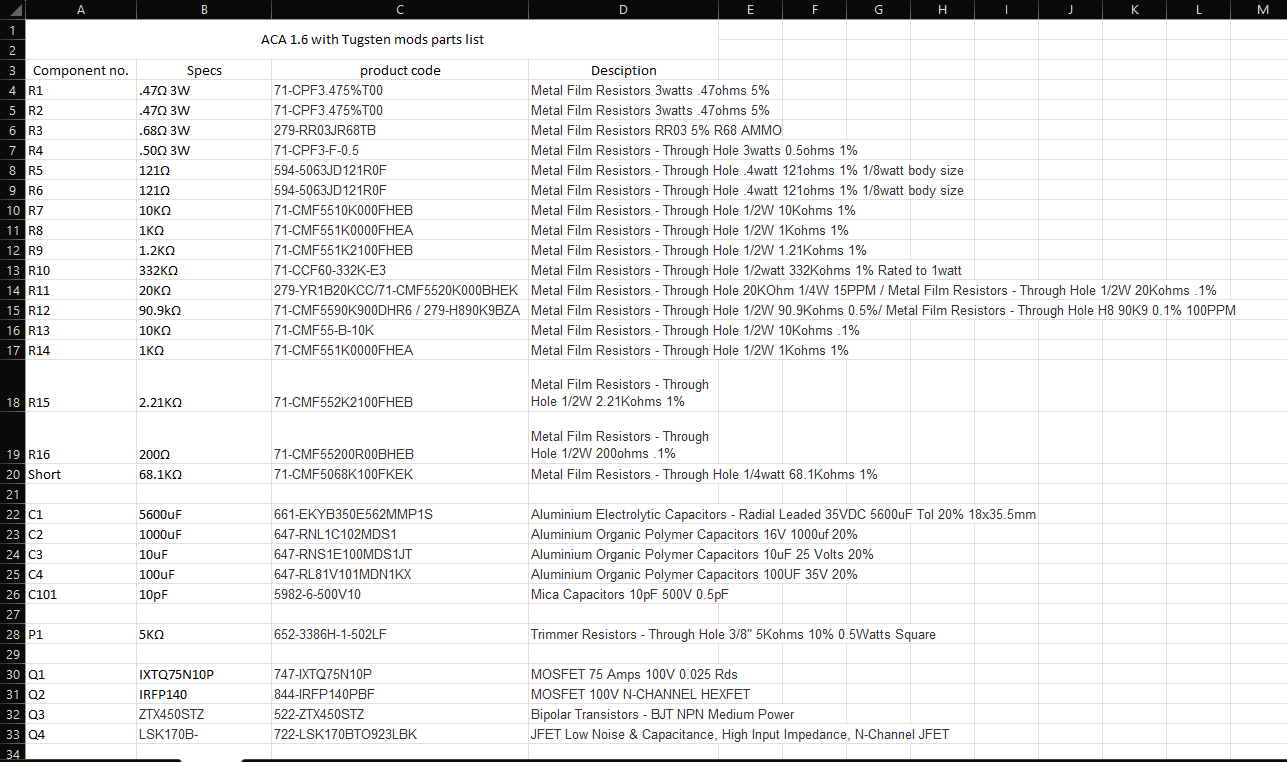Select the P1 component cell
Screen dimensions: 1287x762
[x=80, y=634]
